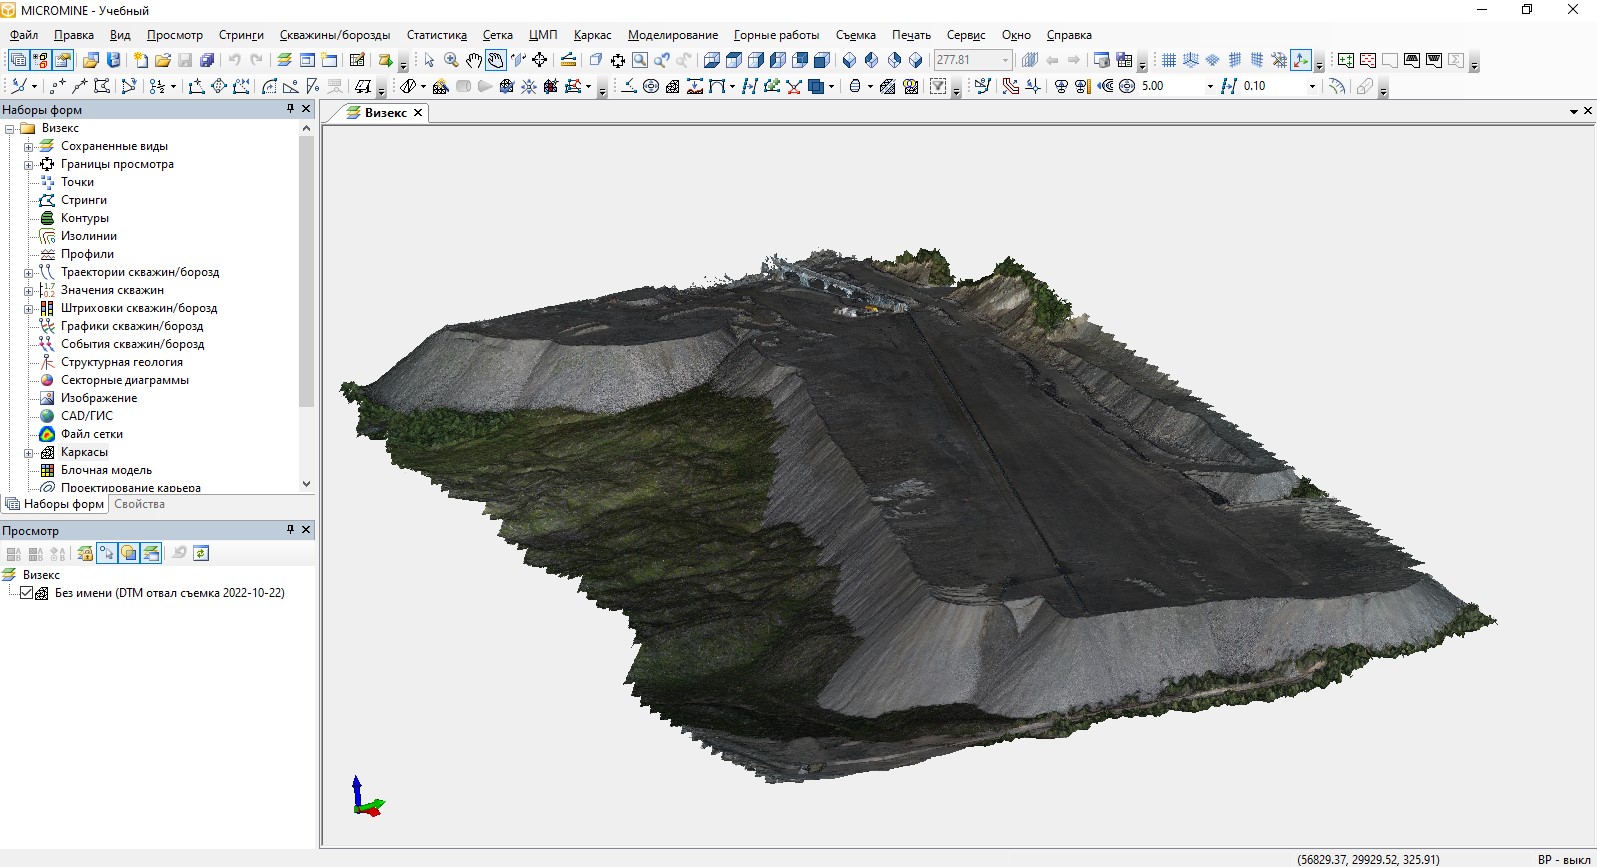Click the new file icon with star
This screenshot has height=867, width=1597.
tap(141, 60)
